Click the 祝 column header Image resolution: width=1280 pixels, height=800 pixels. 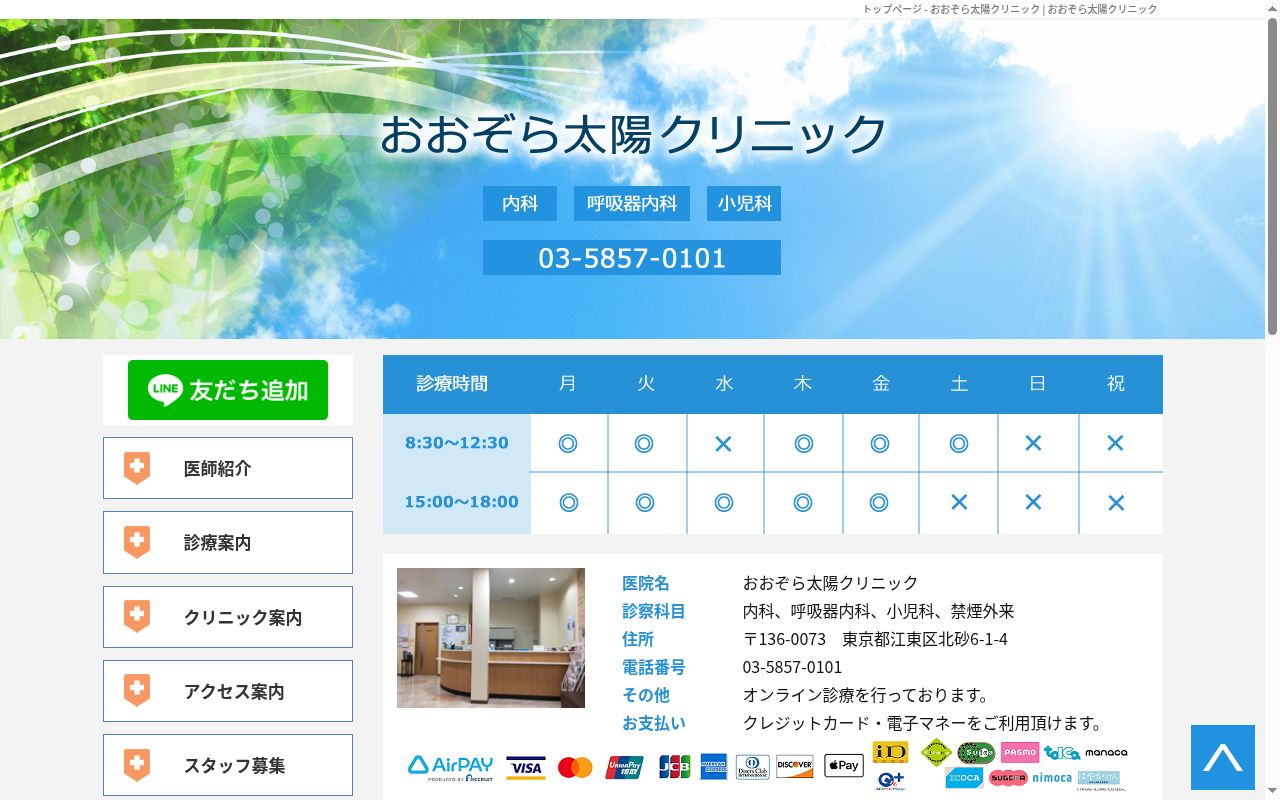click(x=1116, y=384)
